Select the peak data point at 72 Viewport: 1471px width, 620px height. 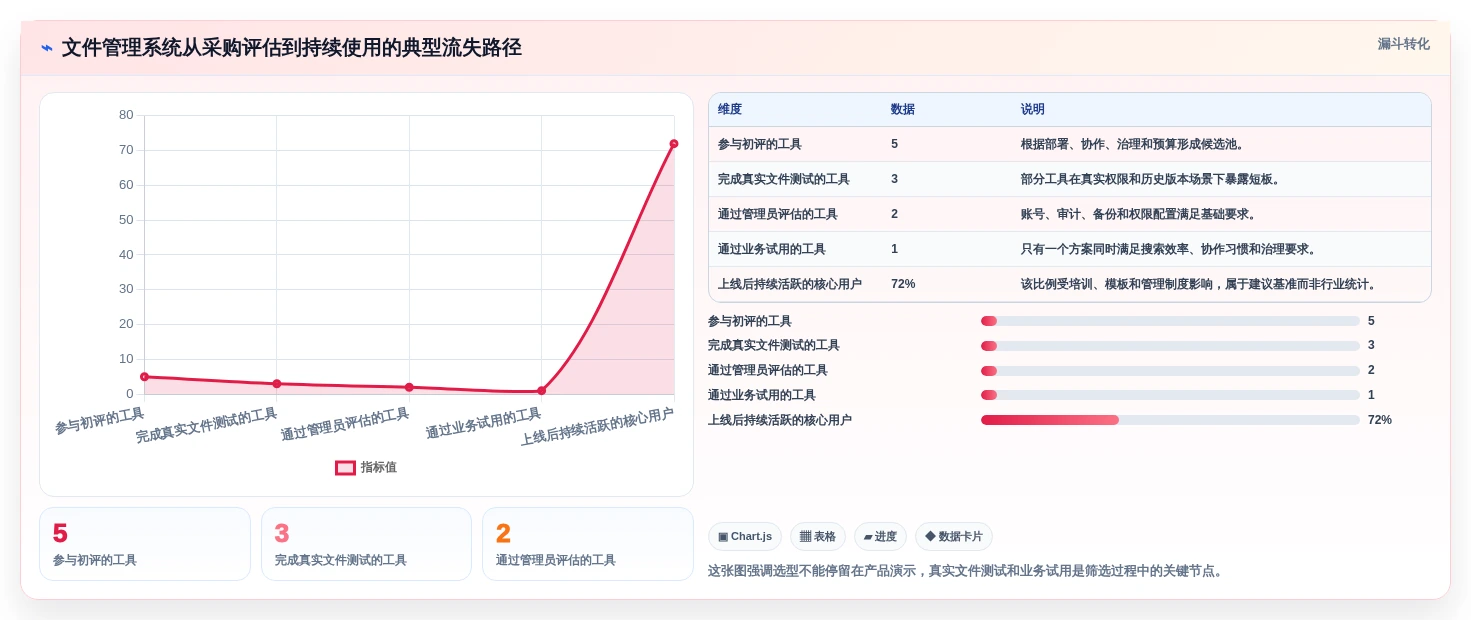674,144
